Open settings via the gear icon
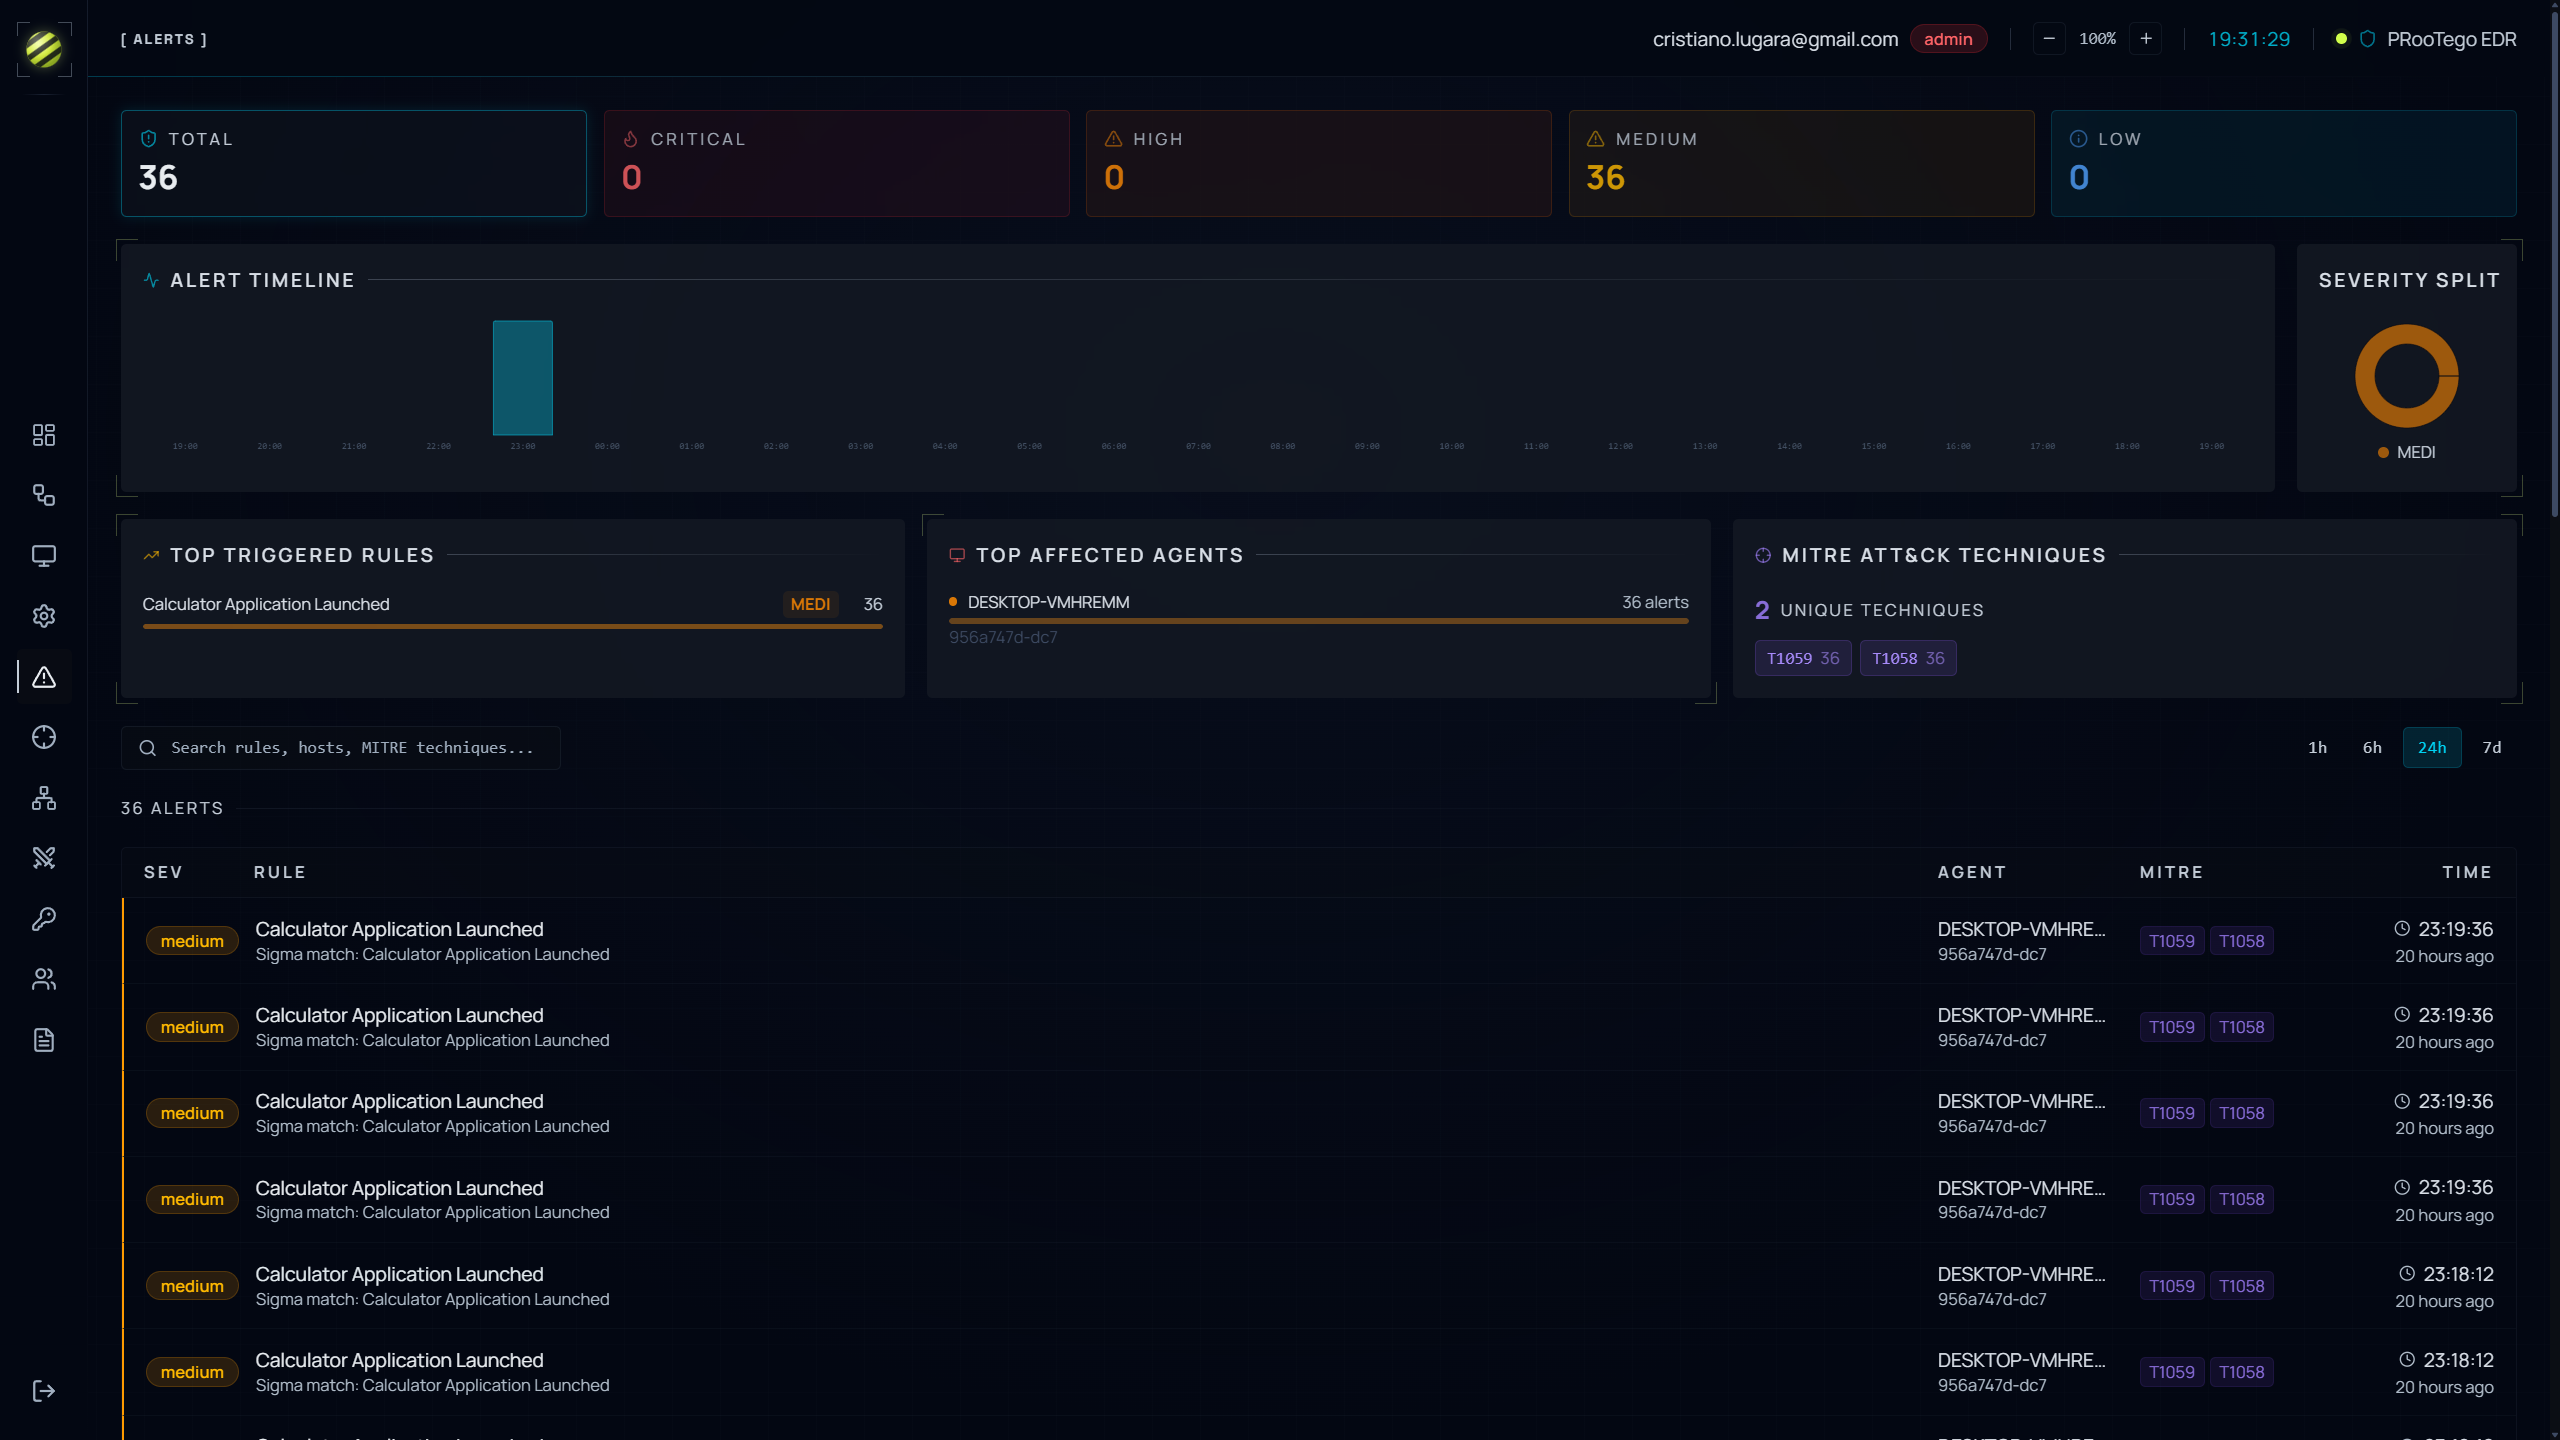Viewport: 2560px width, 1440px height. click(44, 615)
